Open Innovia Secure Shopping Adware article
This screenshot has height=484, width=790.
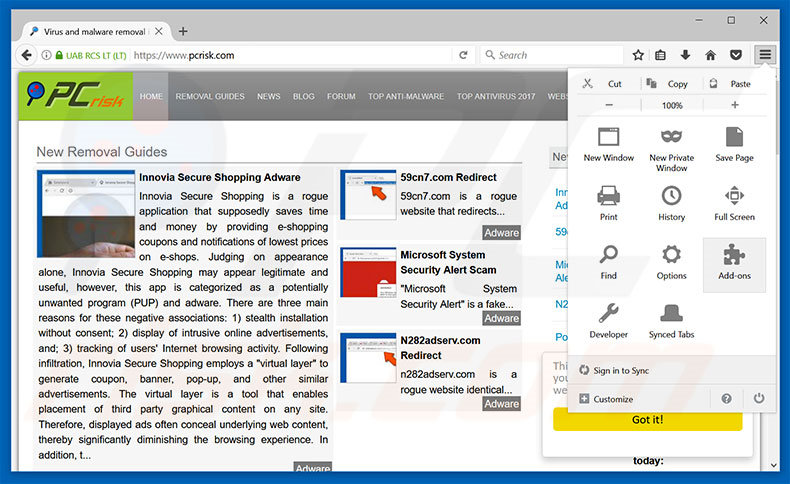220,177
